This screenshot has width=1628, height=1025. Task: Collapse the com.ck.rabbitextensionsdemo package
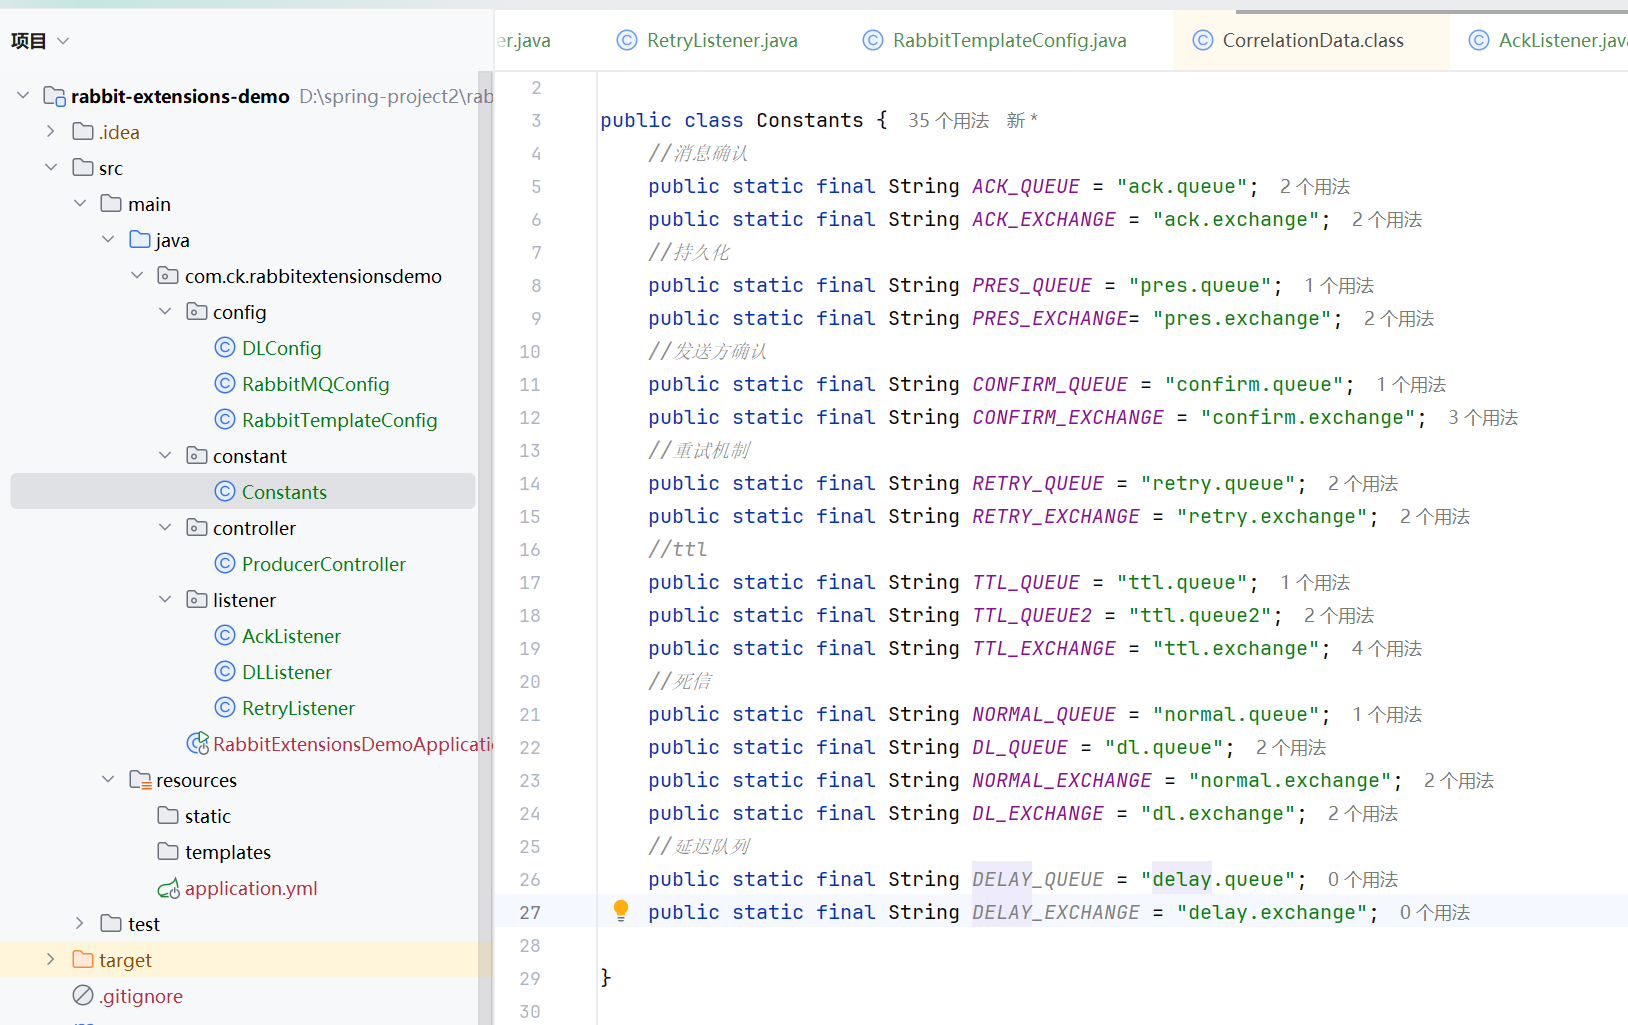coord(137,275)
